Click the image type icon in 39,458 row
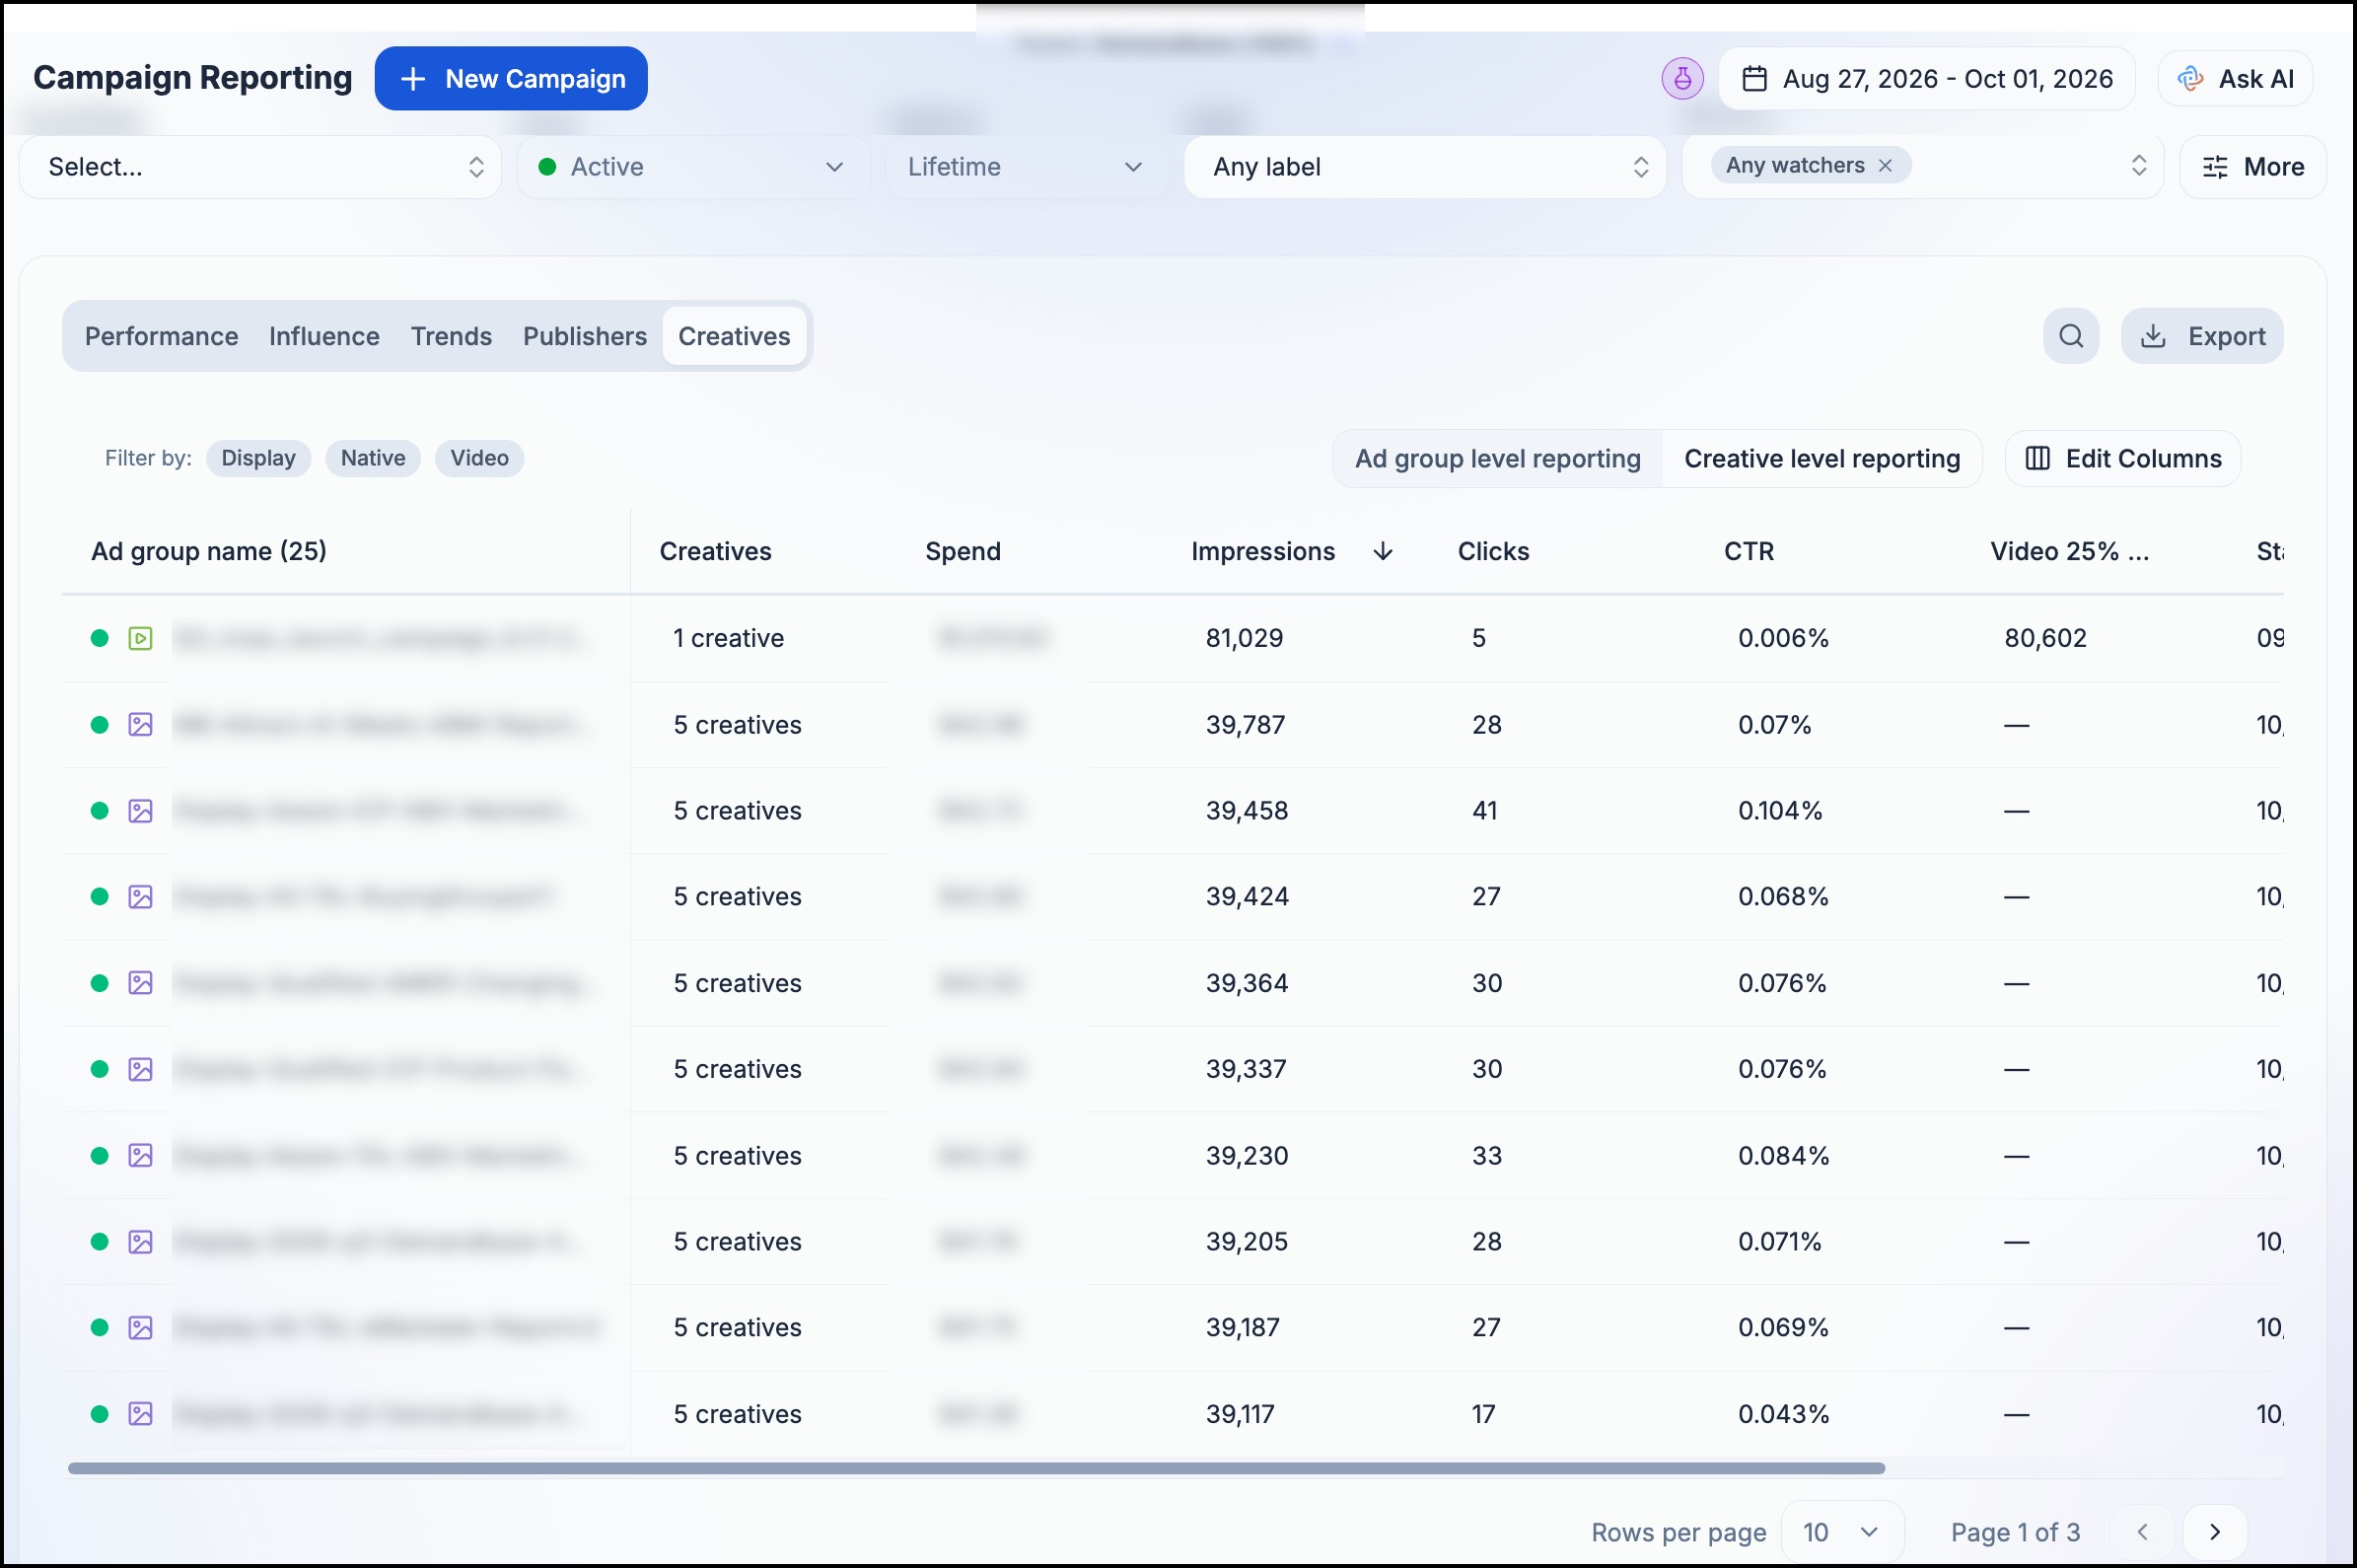 click(140, 811)
